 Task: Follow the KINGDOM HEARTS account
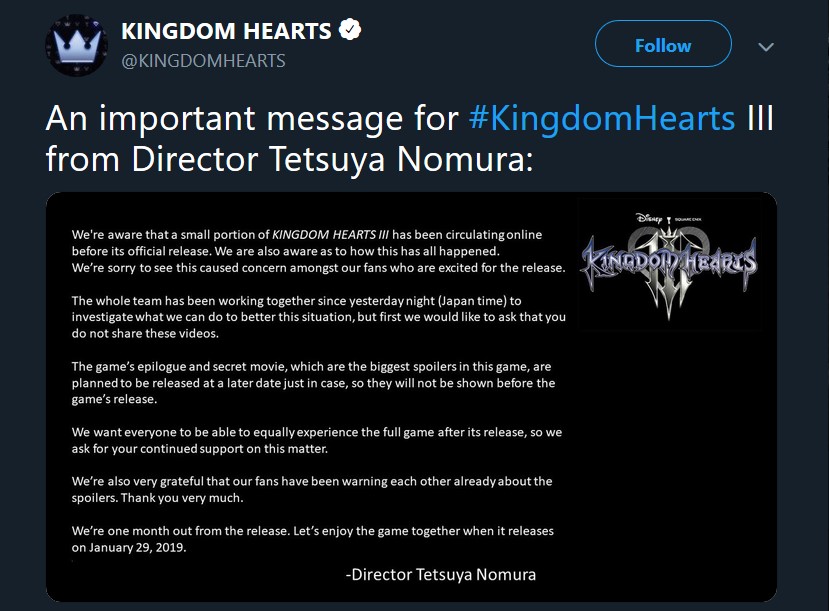pos(662,46)
